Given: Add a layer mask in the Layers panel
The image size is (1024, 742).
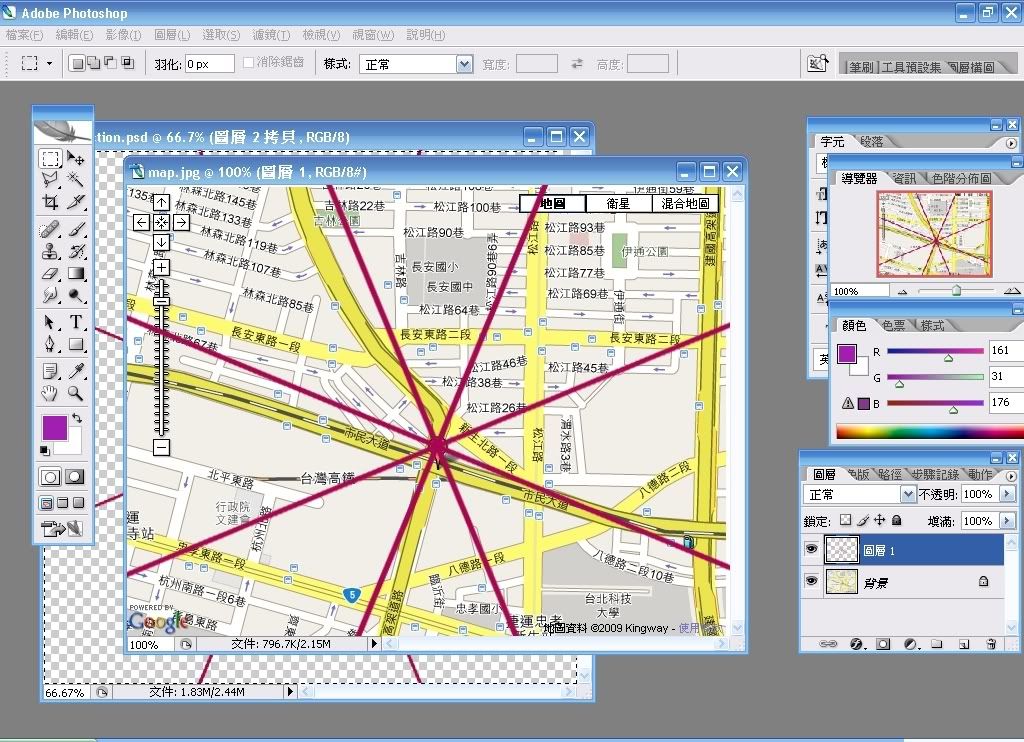Looking at the screenshot, I should [883, 644].
